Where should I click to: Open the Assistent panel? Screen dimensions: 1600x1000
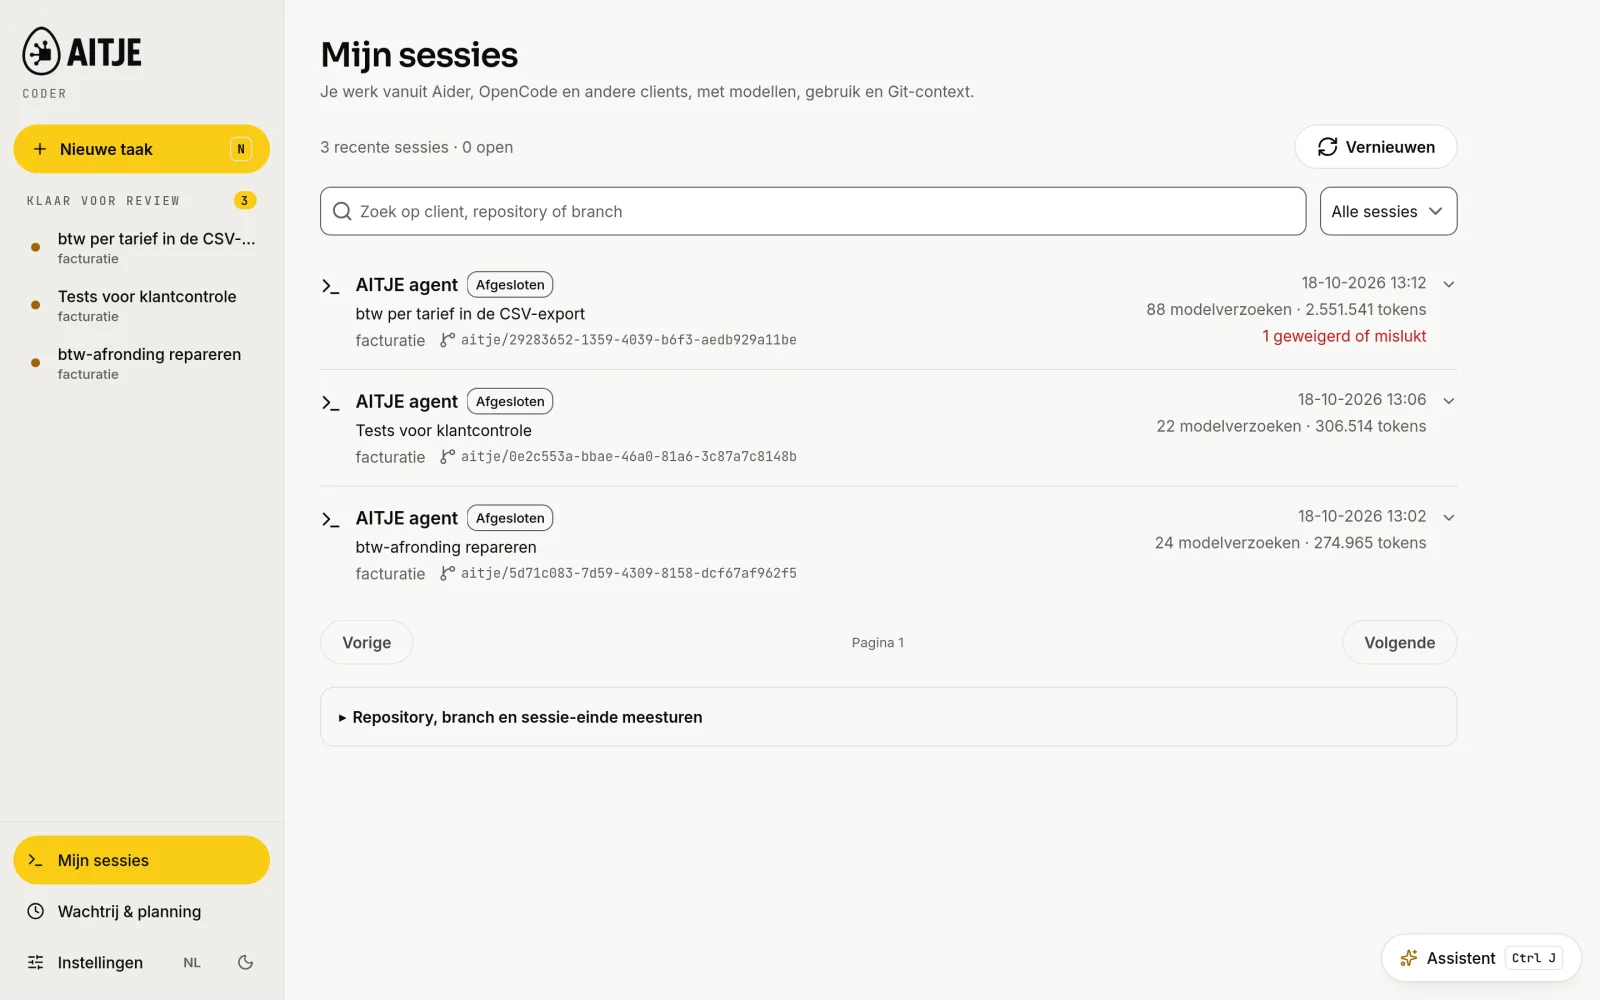click(1481, 958)
